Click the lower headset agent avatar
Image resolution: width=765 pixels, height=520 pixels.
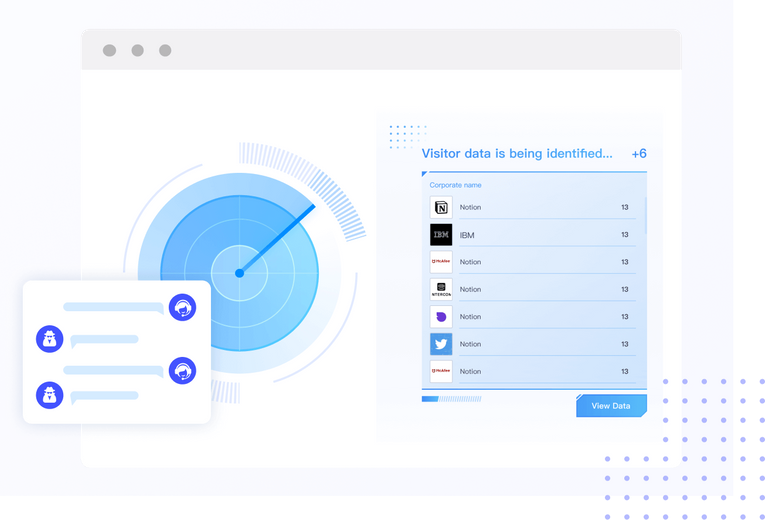182,371
